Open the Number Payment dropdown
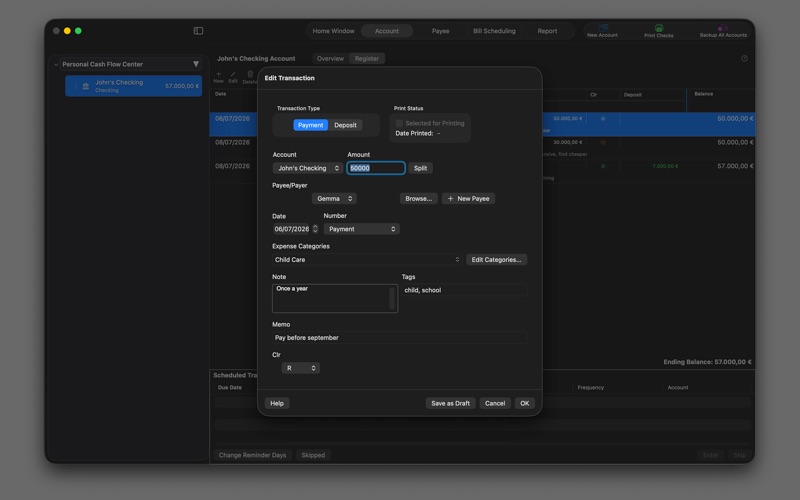This screenshot has height=500, width=800. pos(361,229)
